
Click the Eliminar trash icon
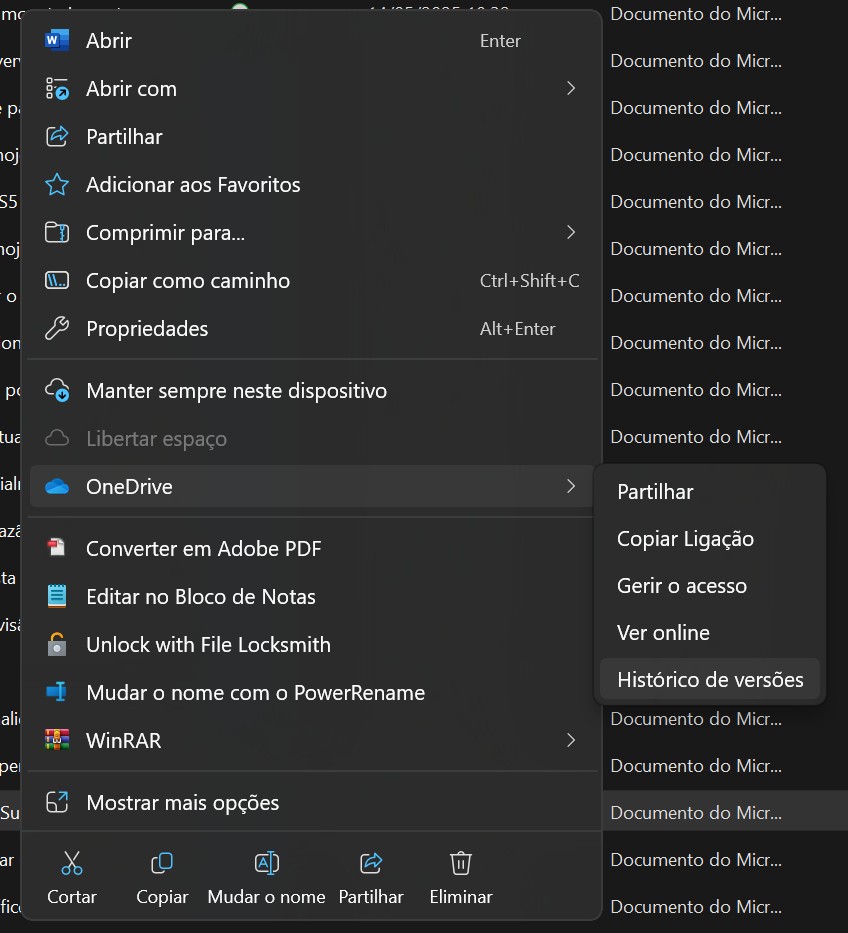[460, 863]
